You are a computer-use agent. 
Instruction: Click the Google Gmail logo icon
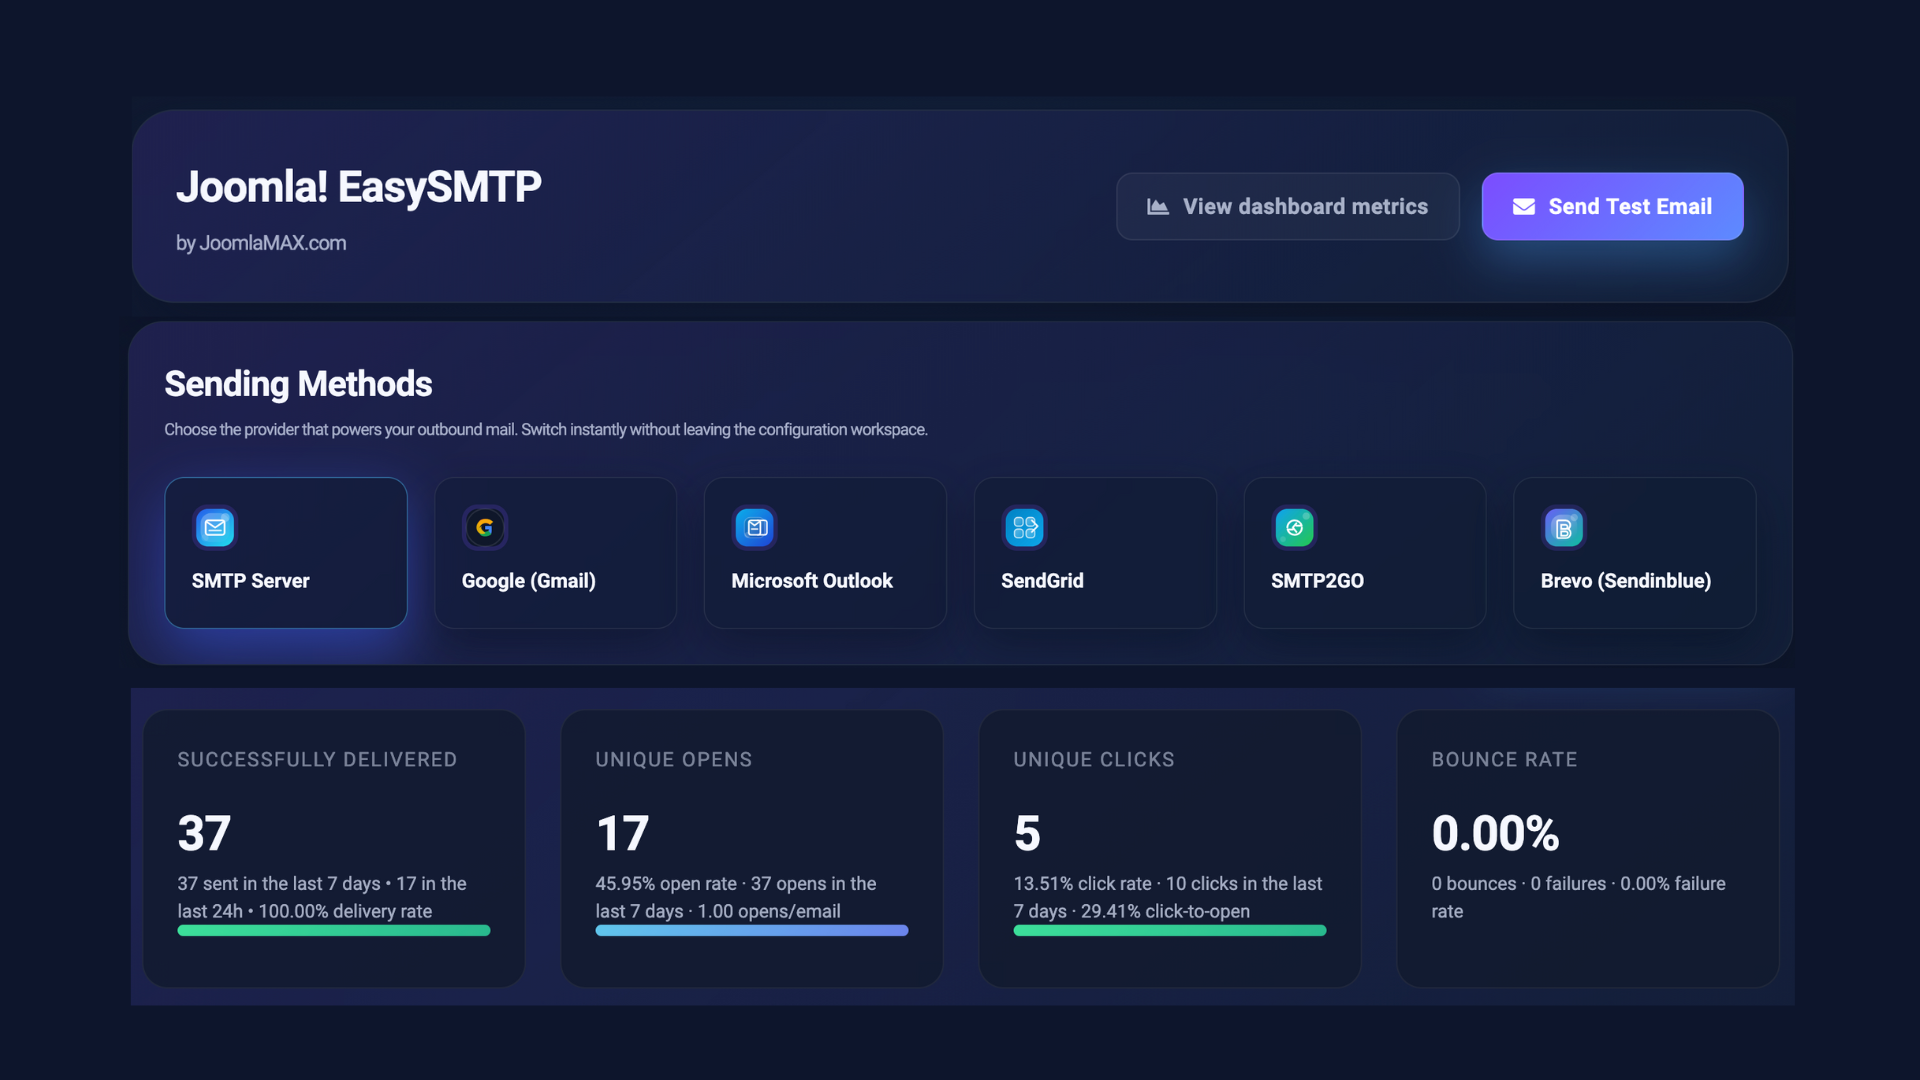coord(485,527)
